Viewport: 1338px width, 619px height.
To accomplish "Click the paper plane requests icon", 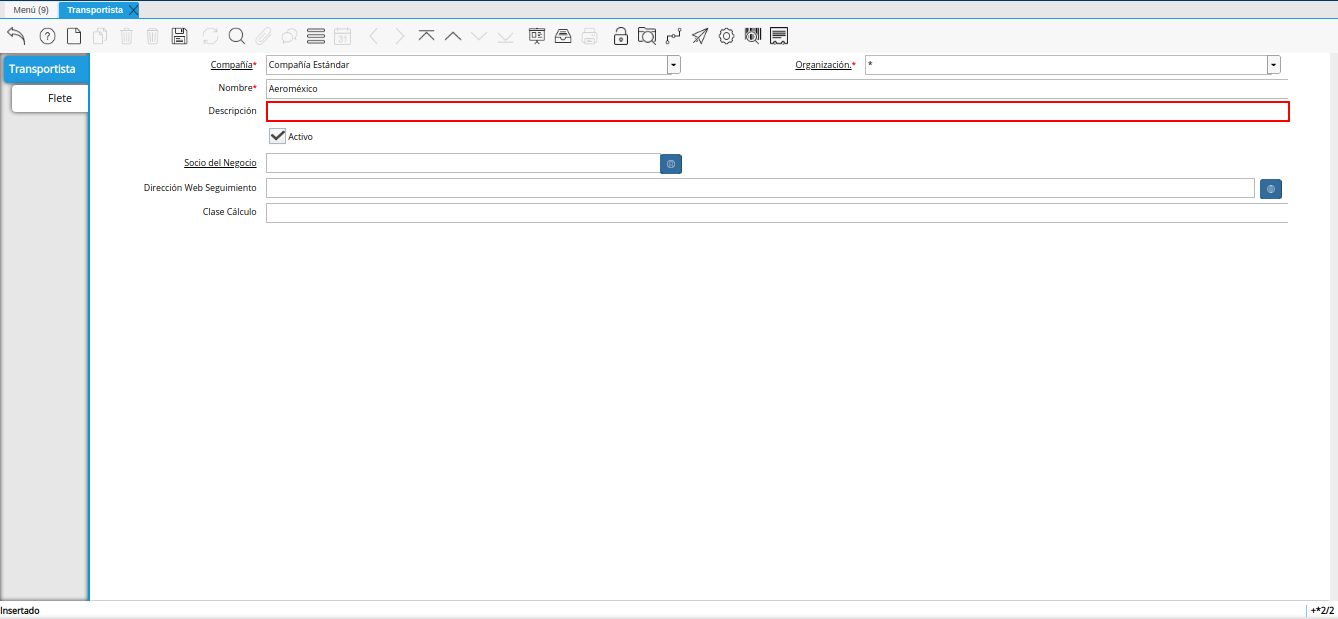I will [700, 36].
